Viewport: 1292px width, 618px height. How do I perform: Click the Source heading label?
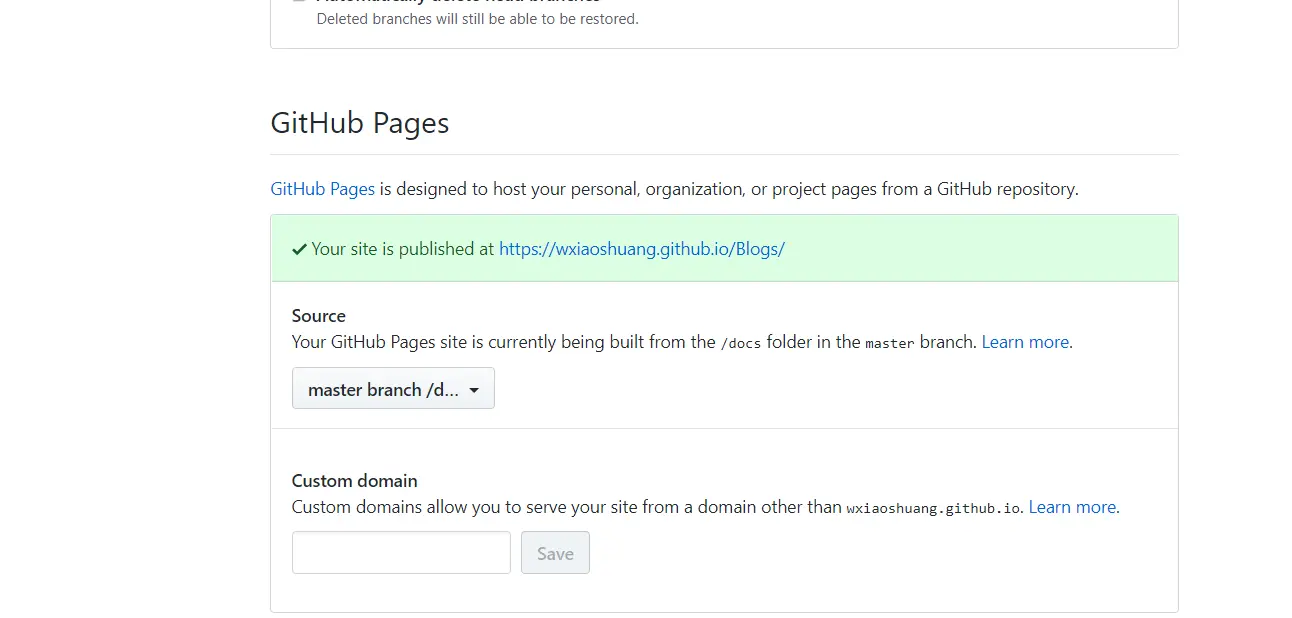[x=319, y=316]
